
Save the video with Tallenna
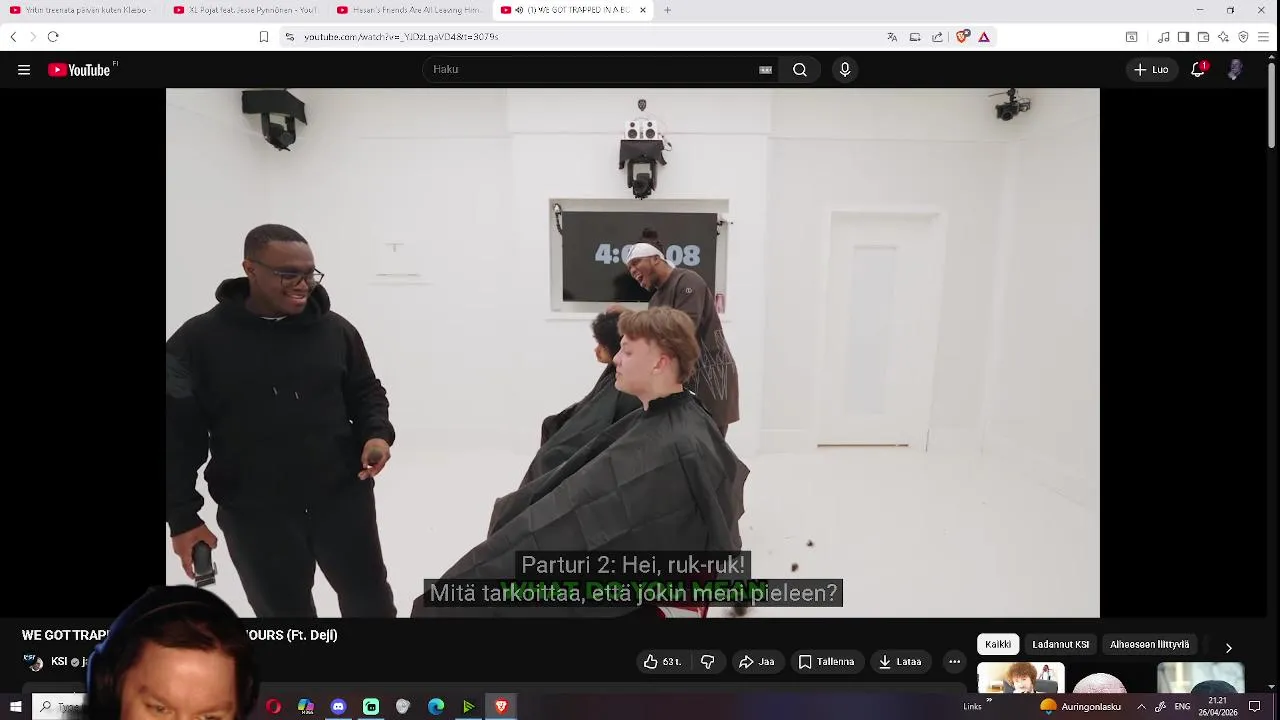coord(827,662)
